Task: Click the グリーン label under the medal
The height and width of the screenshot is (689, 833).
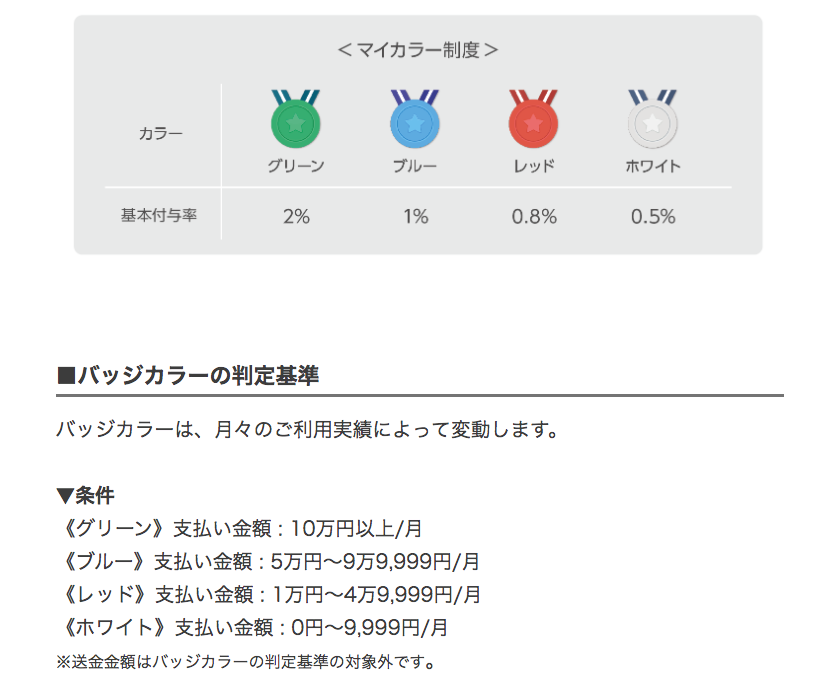Action: point(295,166)
